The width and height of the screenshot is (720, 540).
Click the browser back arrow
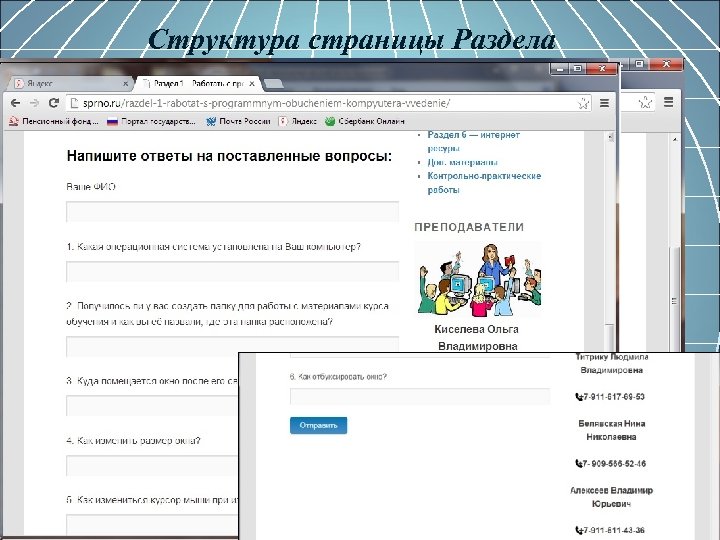point(15,103)
